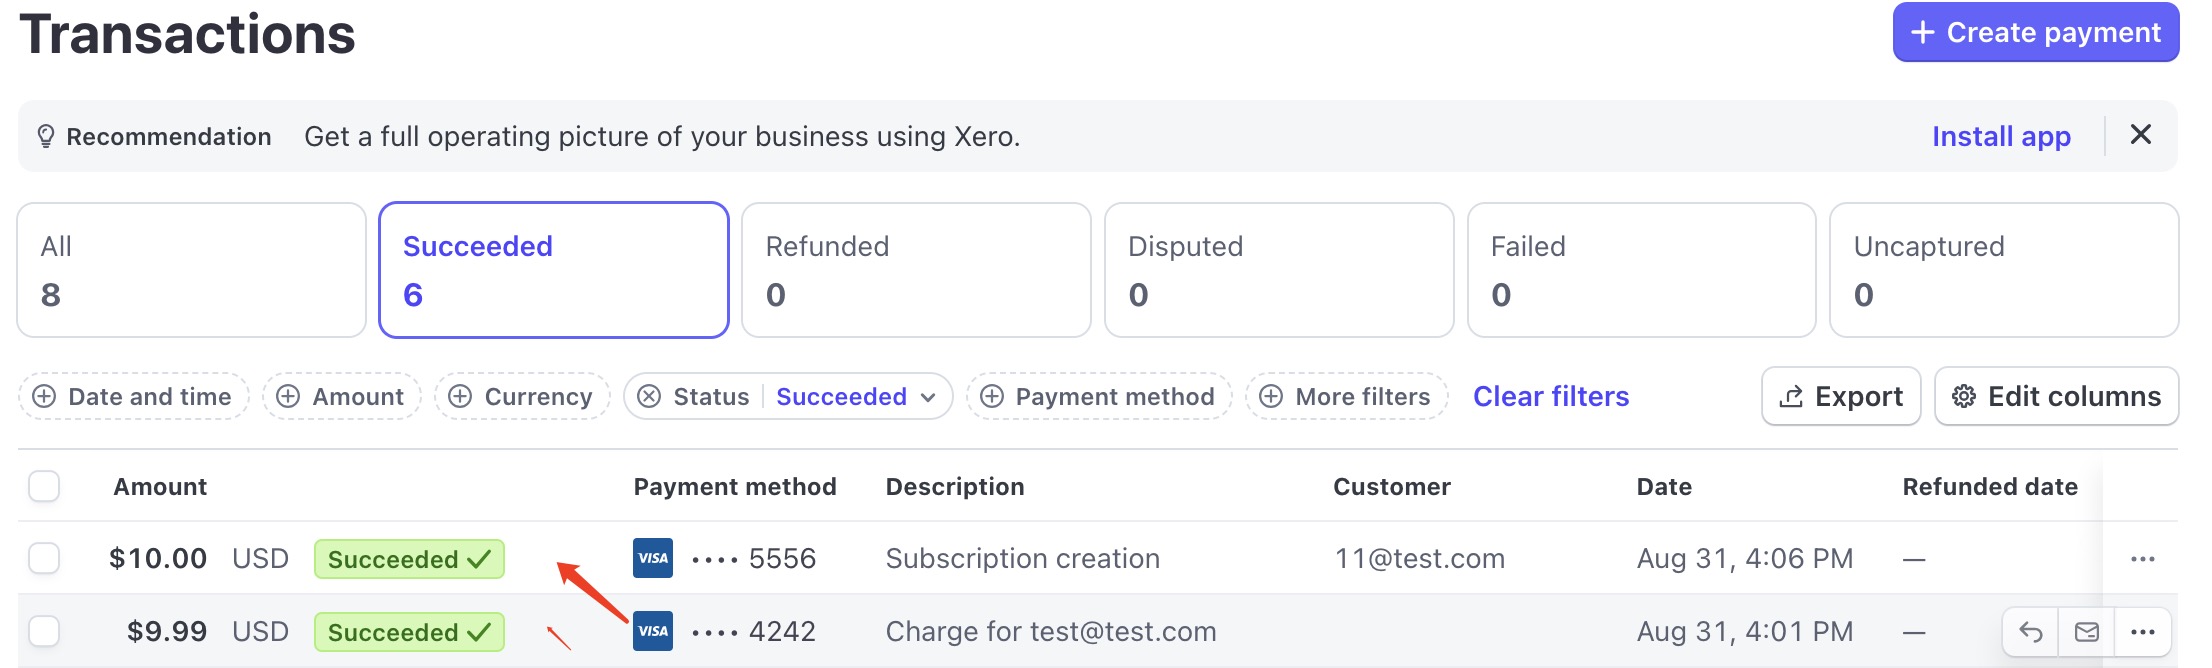This screenshot has width=2212, height=668.
Task: Open the Payment method filter
Action: tap(1099, 397)
